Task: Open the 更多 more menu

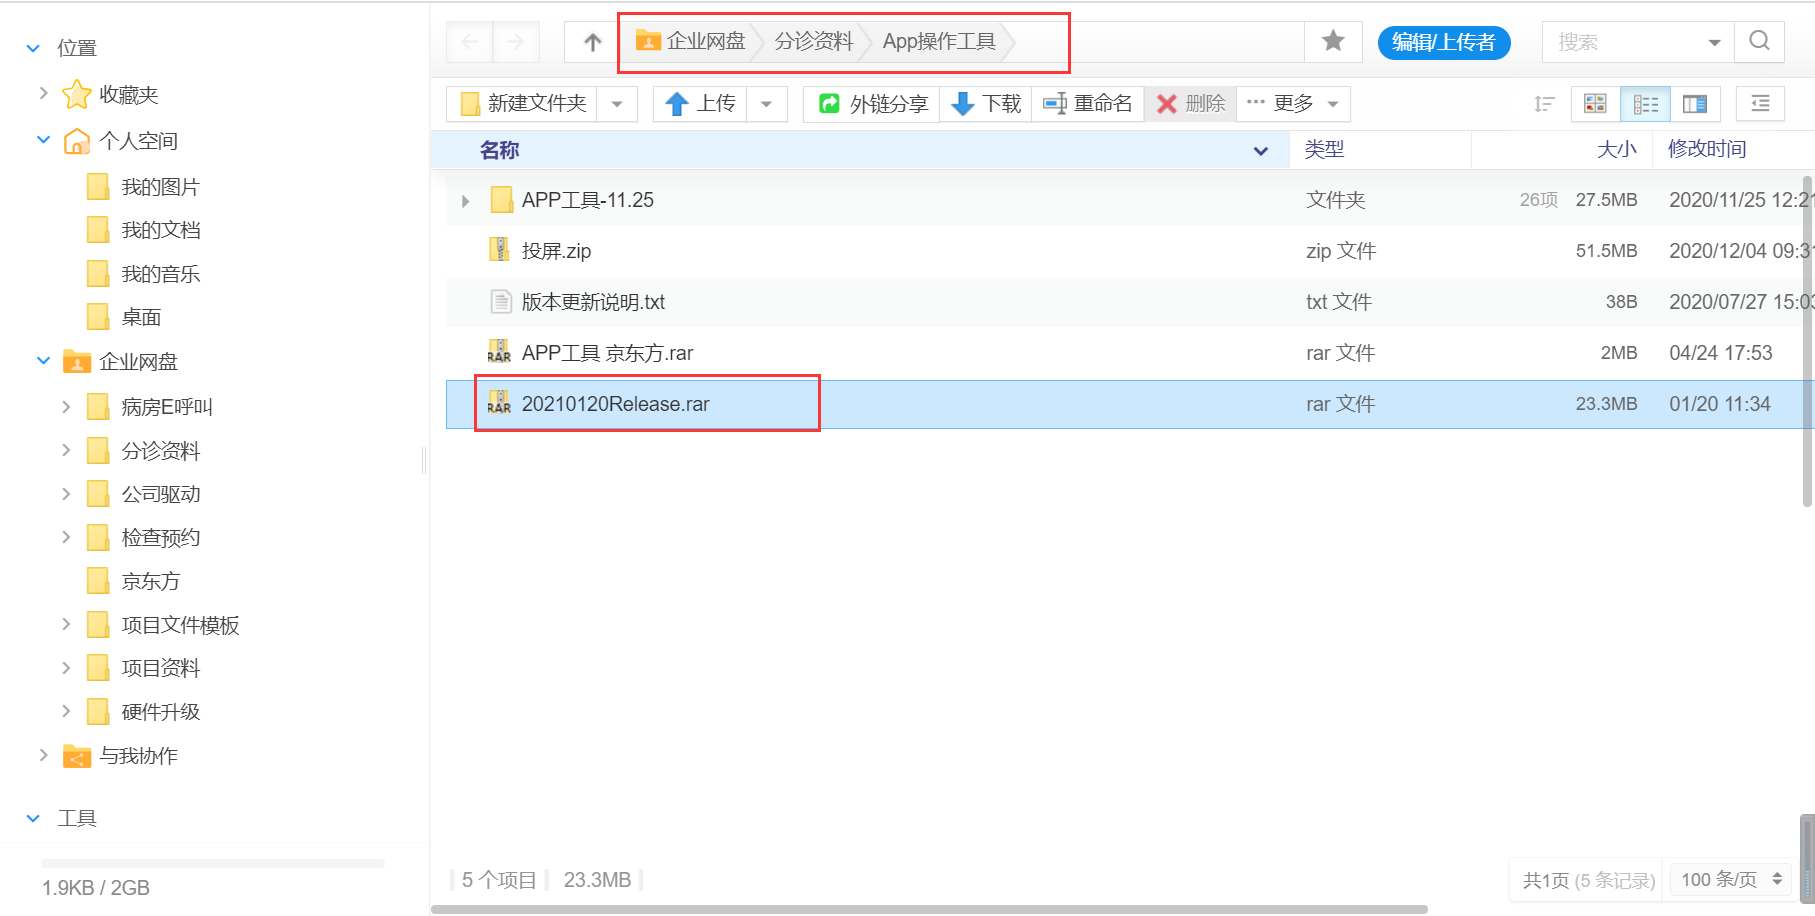Action: 1293,104
